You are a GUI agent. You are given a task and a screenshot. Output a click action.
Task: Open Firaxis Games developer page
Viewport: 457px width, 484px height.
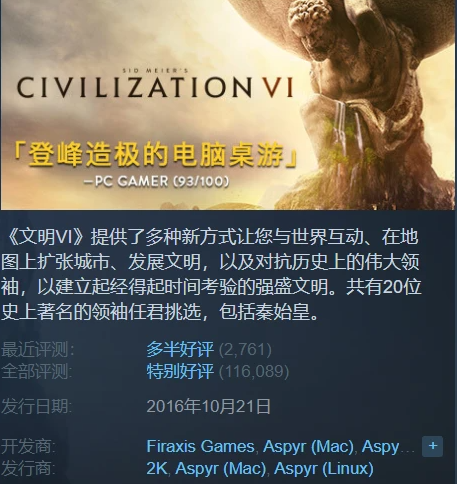pyautogui.click(x=200, y=446)
